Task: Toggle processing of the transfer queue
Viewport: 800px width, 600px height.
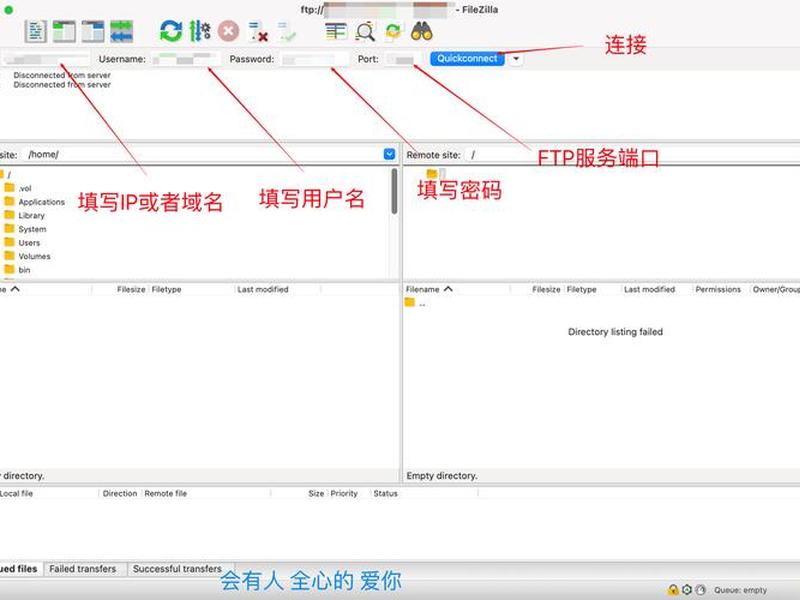Action: pyautogui.click(x=200, y=31)
